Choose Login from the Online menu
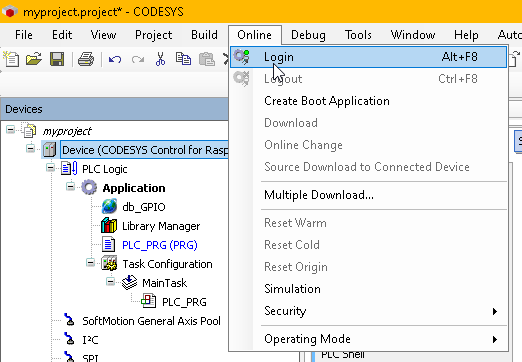 (368, 57)
